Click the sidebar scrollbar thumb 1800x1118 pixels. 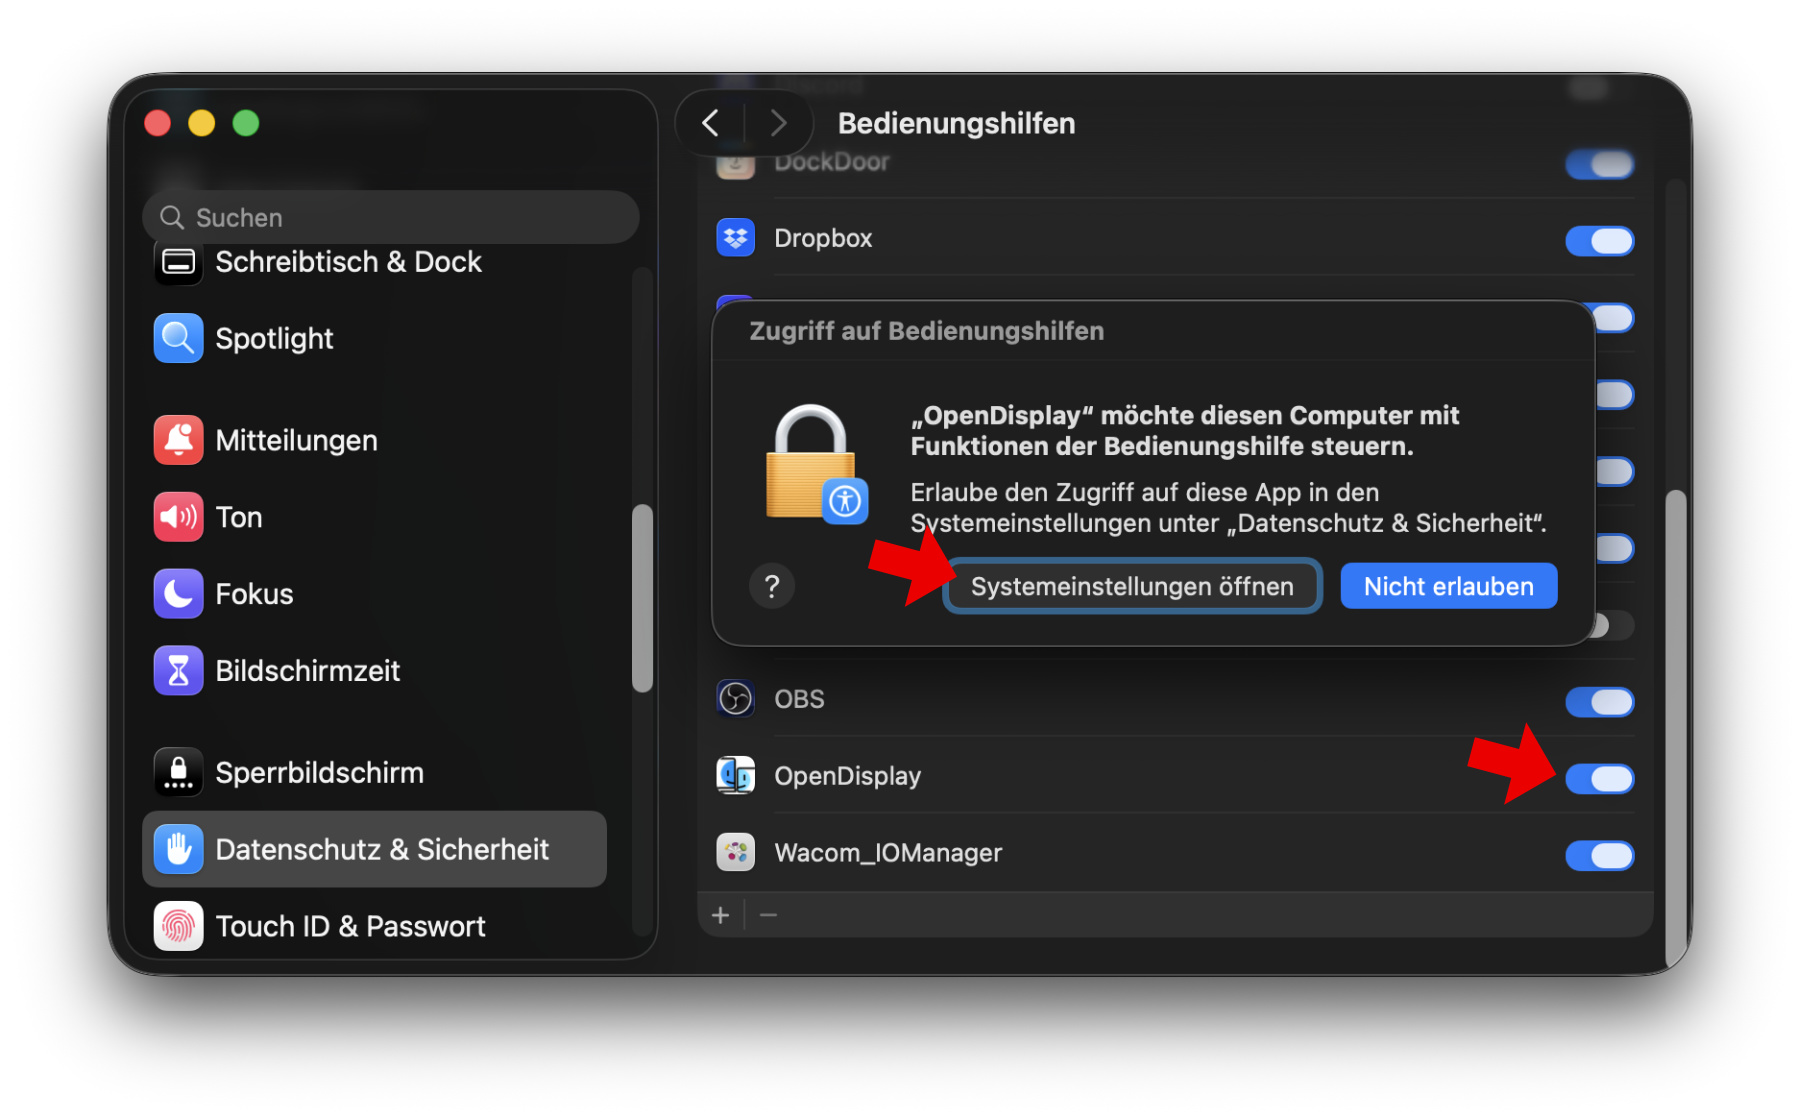coord(642,598)
